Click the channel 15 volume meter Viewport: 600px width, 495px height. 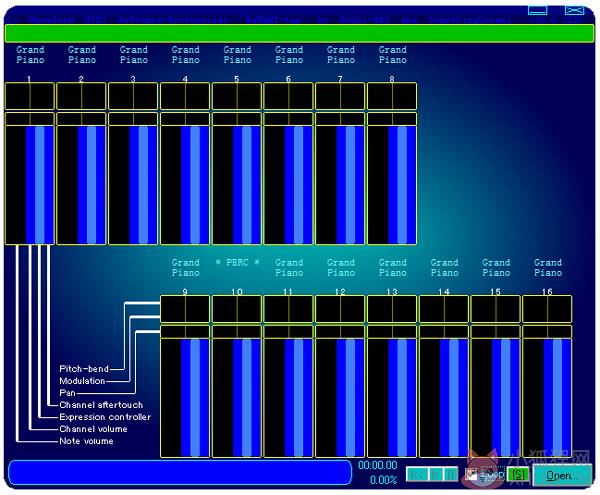496,398
